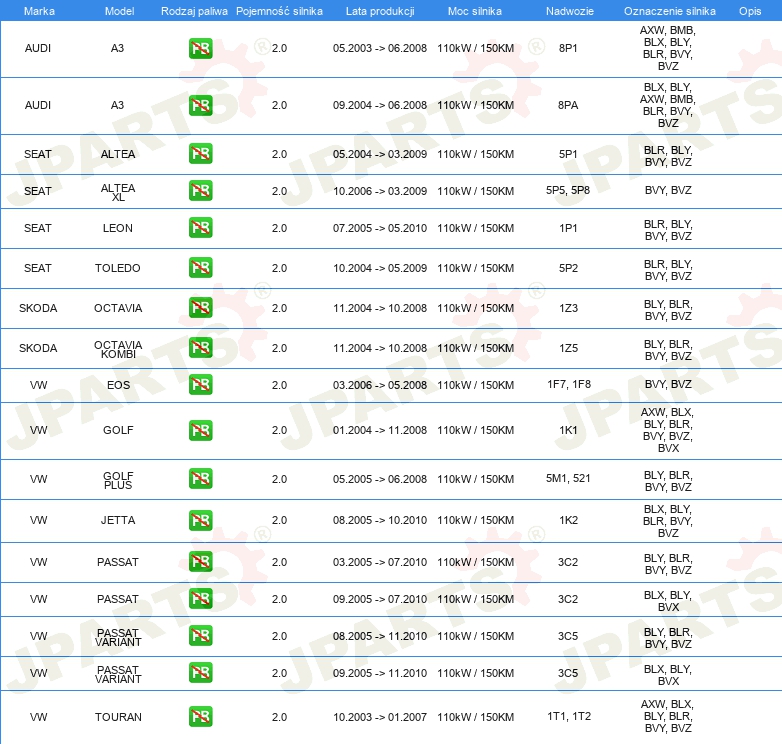Click production years 03.2006 -> 05.2008
This screenshot has height=744, width=782.
tap(380, 385)
